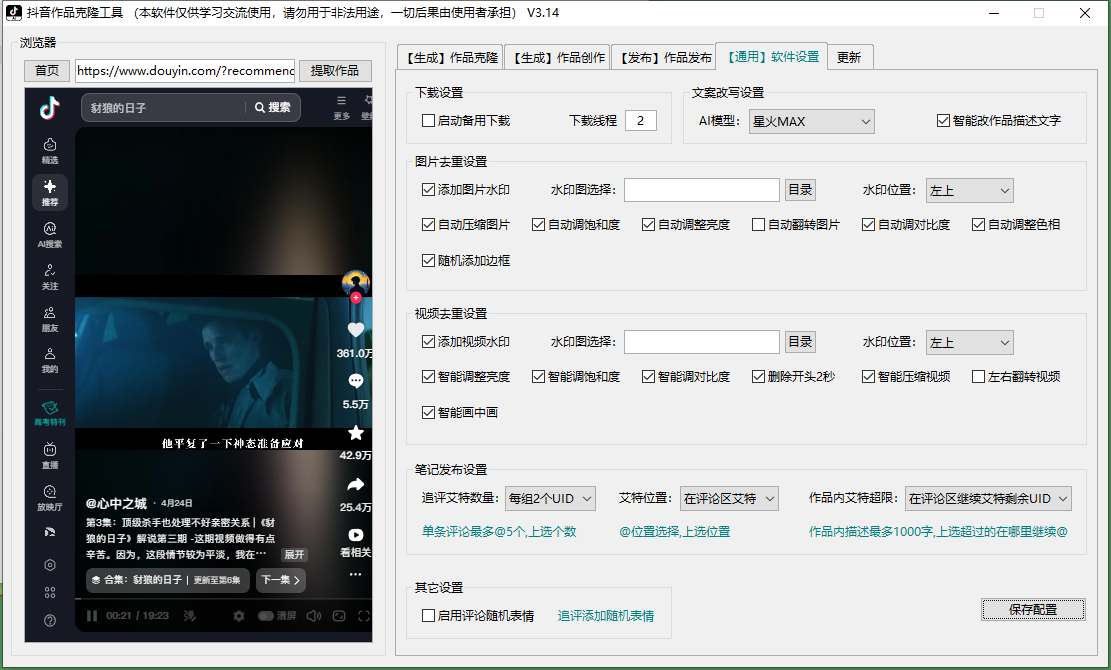The width and height of the screenshot is (1111, 670).
Task: Open the AI搜索 feature in sidebar
Action: point(49,232)
